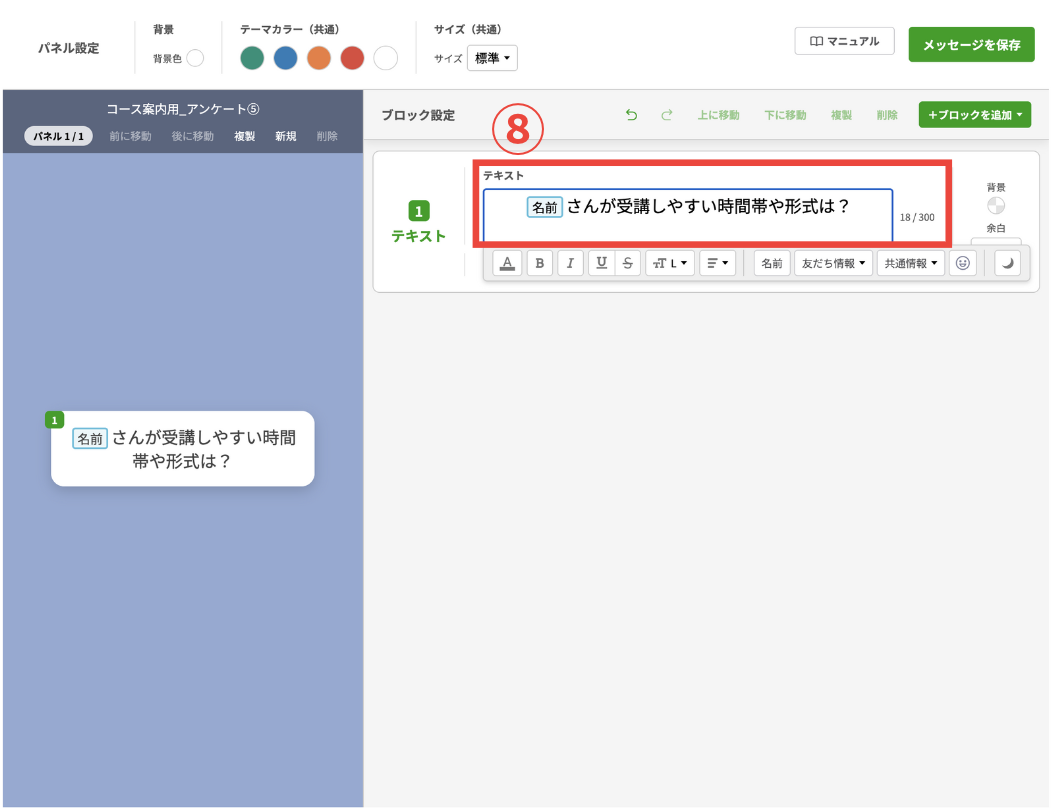Click 新規 to create a new panel

pyautogui.click(x=286, y=136)
